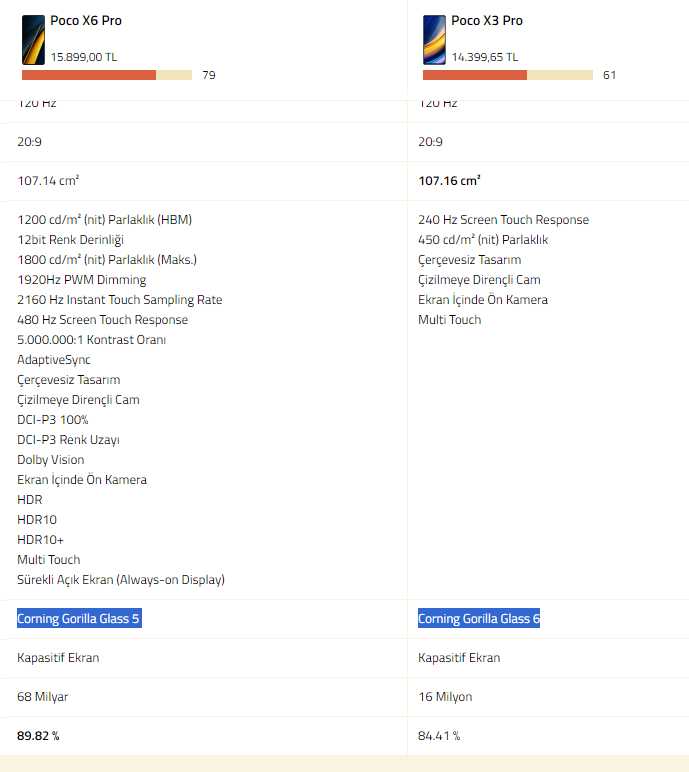This screenshot has height=772, width=689.
Task: Click the Poco X6 Pro score bar
Action: [107, 75]
